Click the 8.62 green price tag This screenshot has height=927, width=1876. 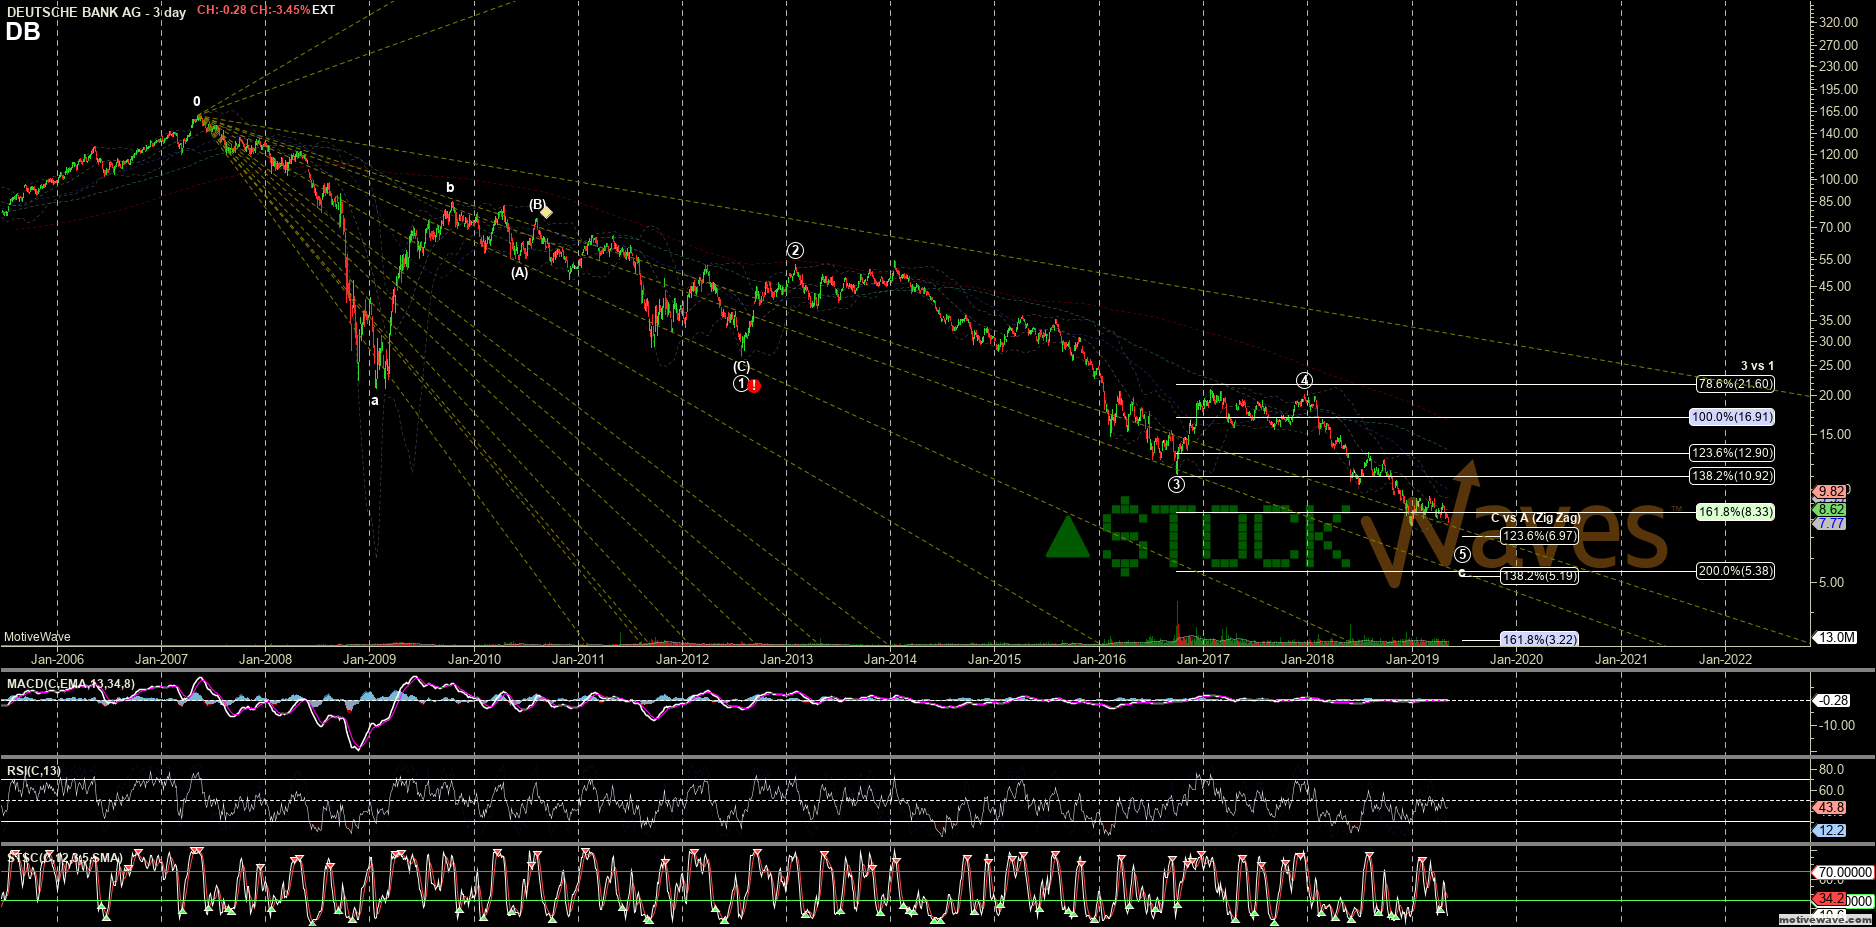(1831, 509)
